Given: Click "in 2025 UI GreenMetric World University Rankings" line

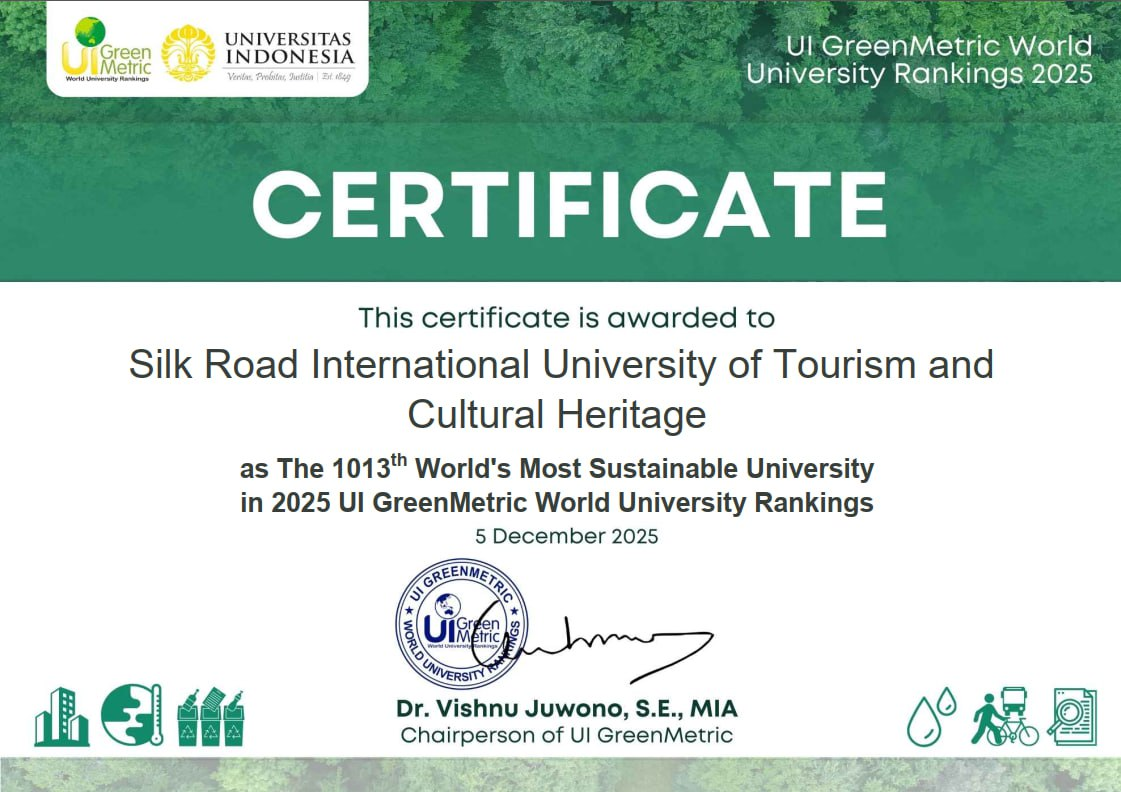Looking at the screenshot, I should pos(557,503).
